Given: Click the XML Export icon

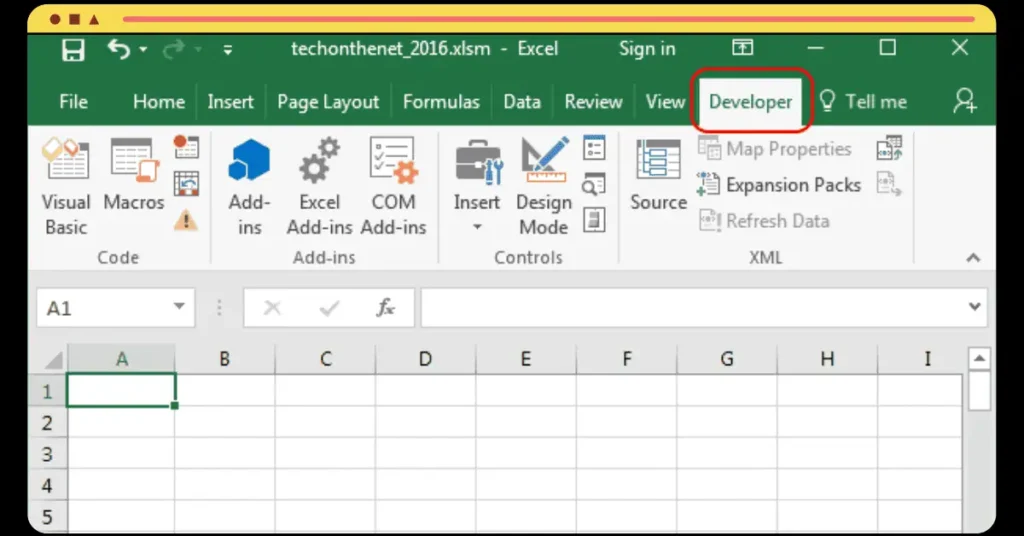Looking at the screenshot, I should (889, 184).
